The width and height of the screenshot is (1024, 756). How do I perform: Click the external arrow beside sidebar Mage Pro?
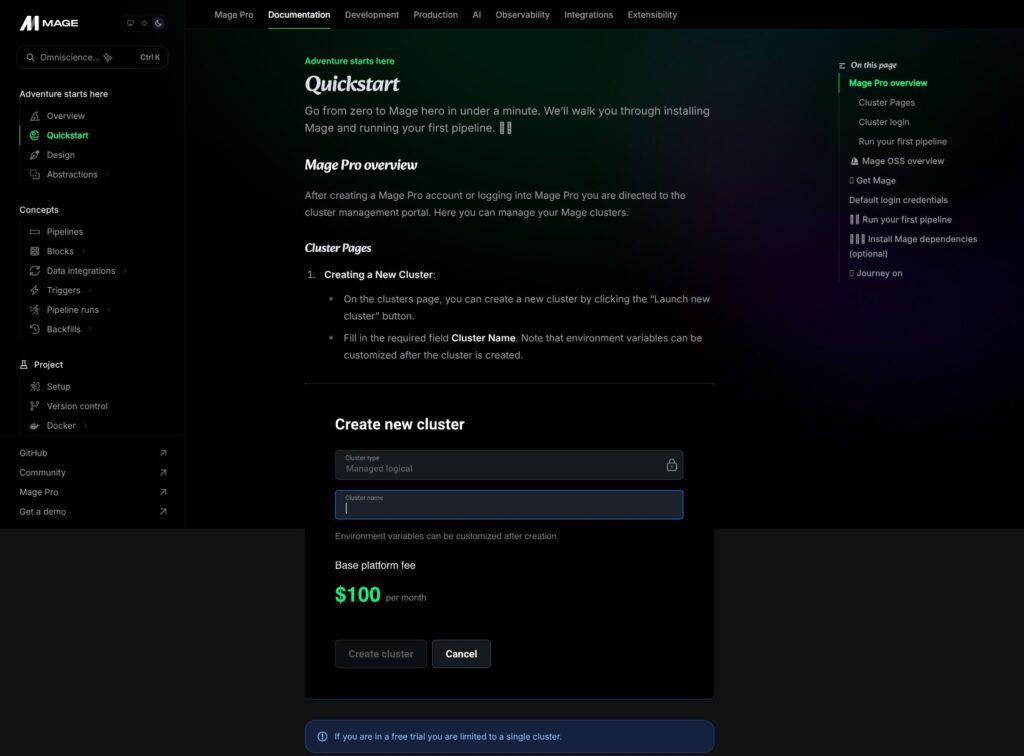coord(163,492)
